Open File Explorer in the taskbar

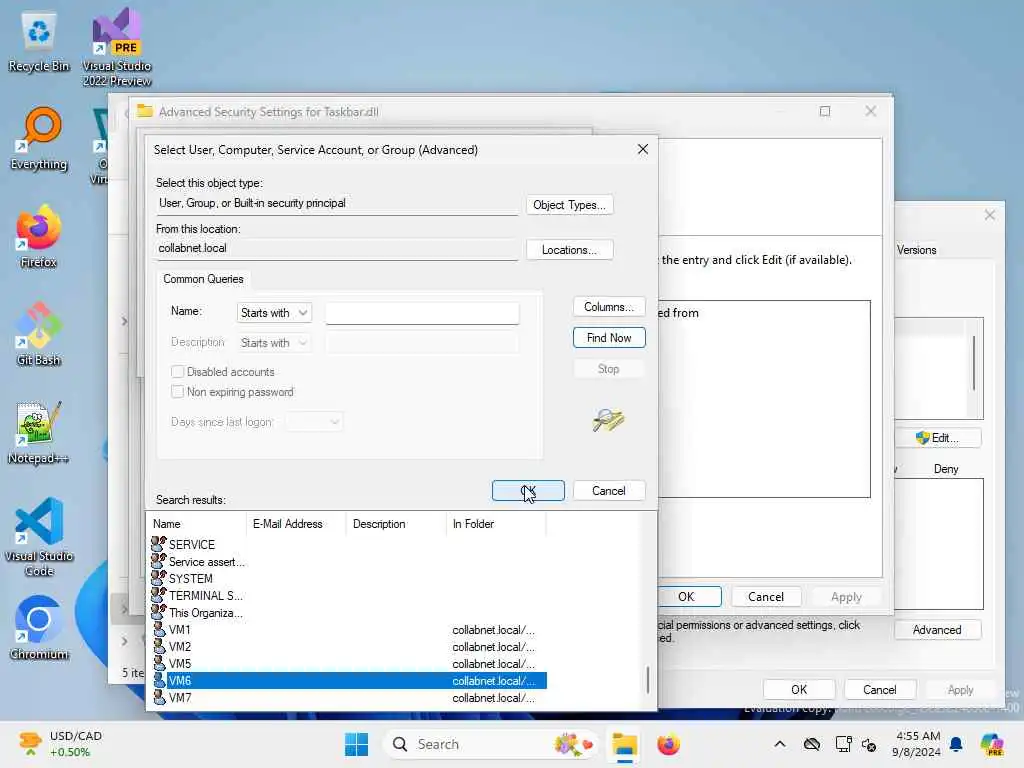point(624,744)
